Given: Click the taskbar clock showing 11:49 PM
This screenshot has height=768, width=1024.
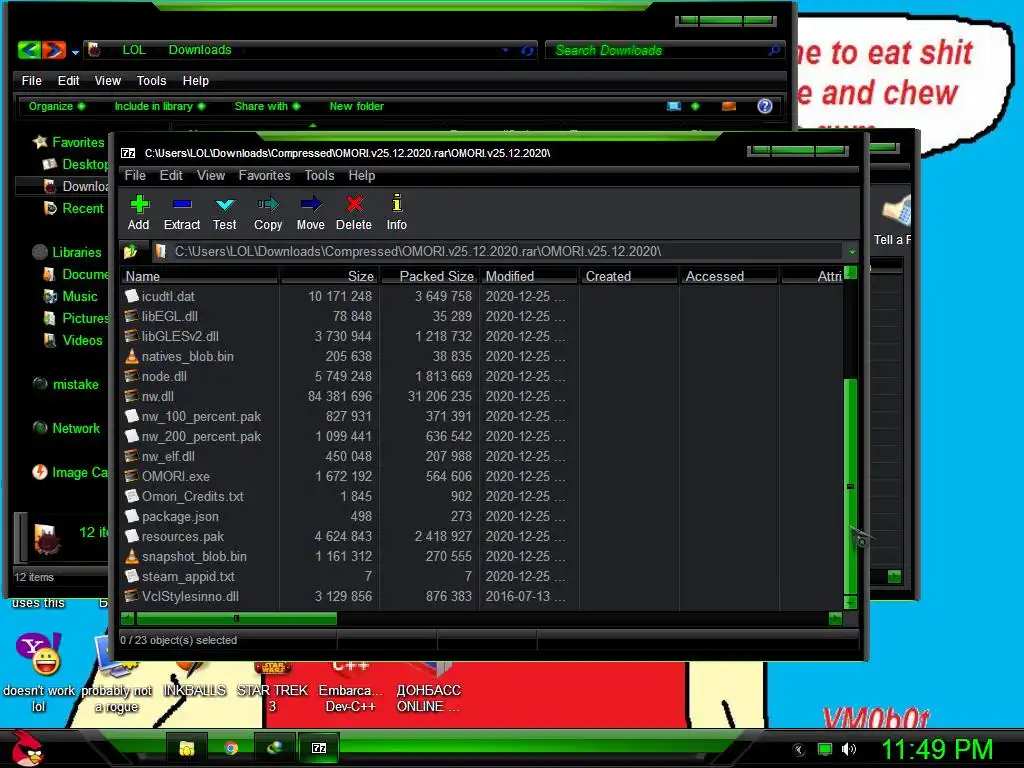Looking at the screenshot, I should tap(937, 749).
